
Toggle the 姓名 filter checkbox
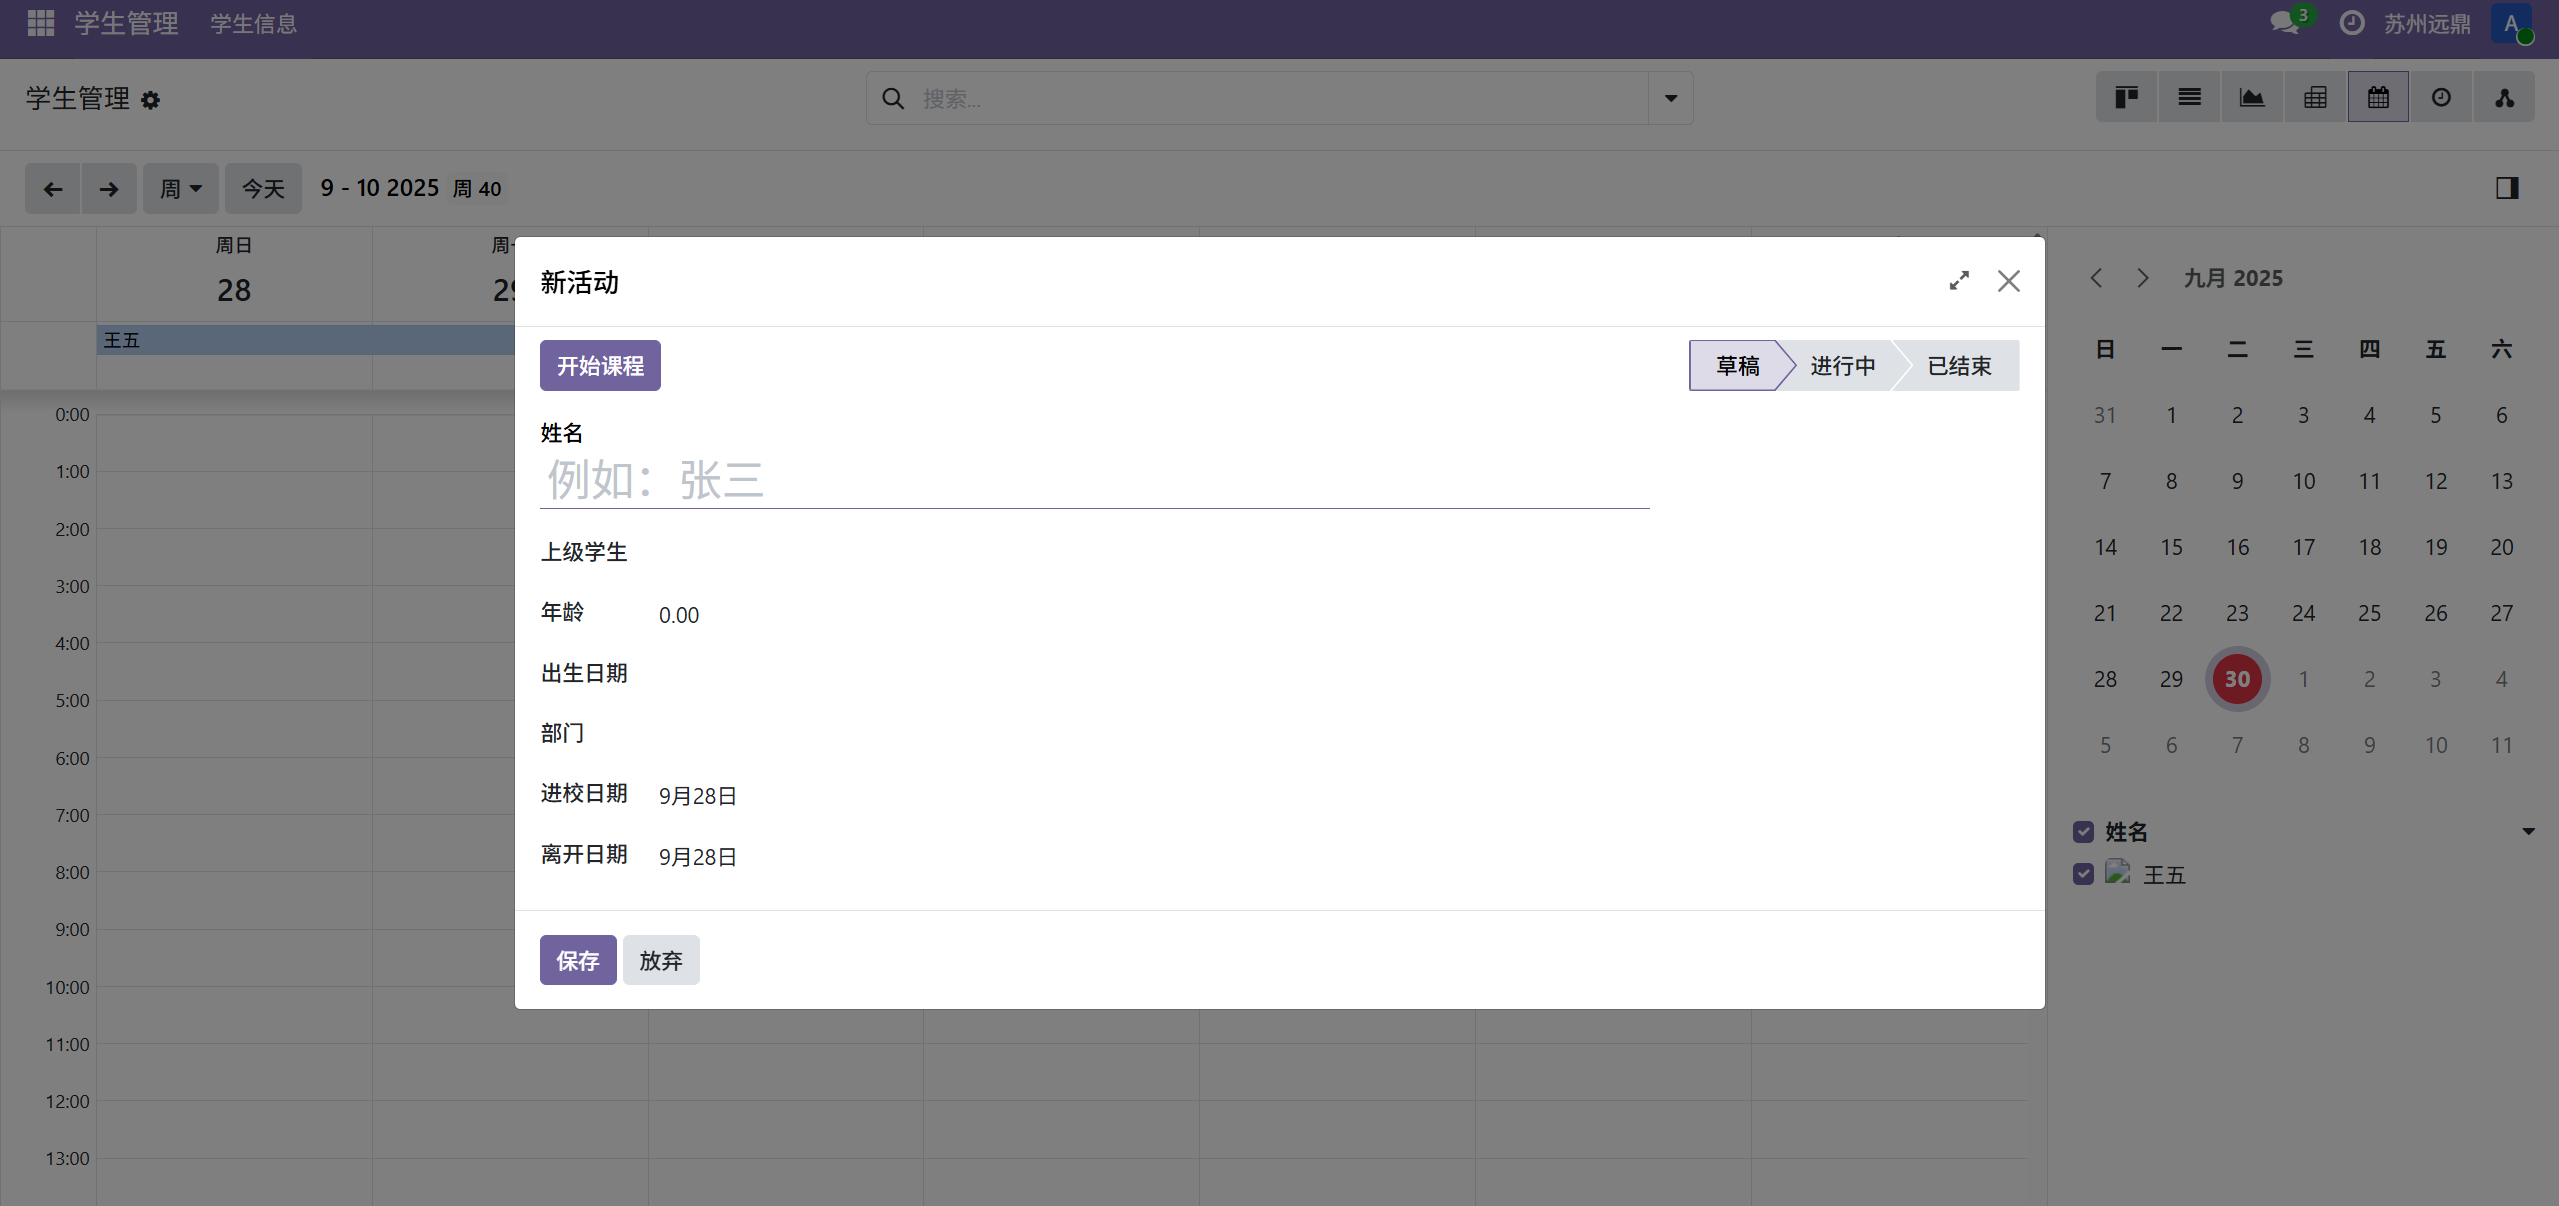(2084, 831)
